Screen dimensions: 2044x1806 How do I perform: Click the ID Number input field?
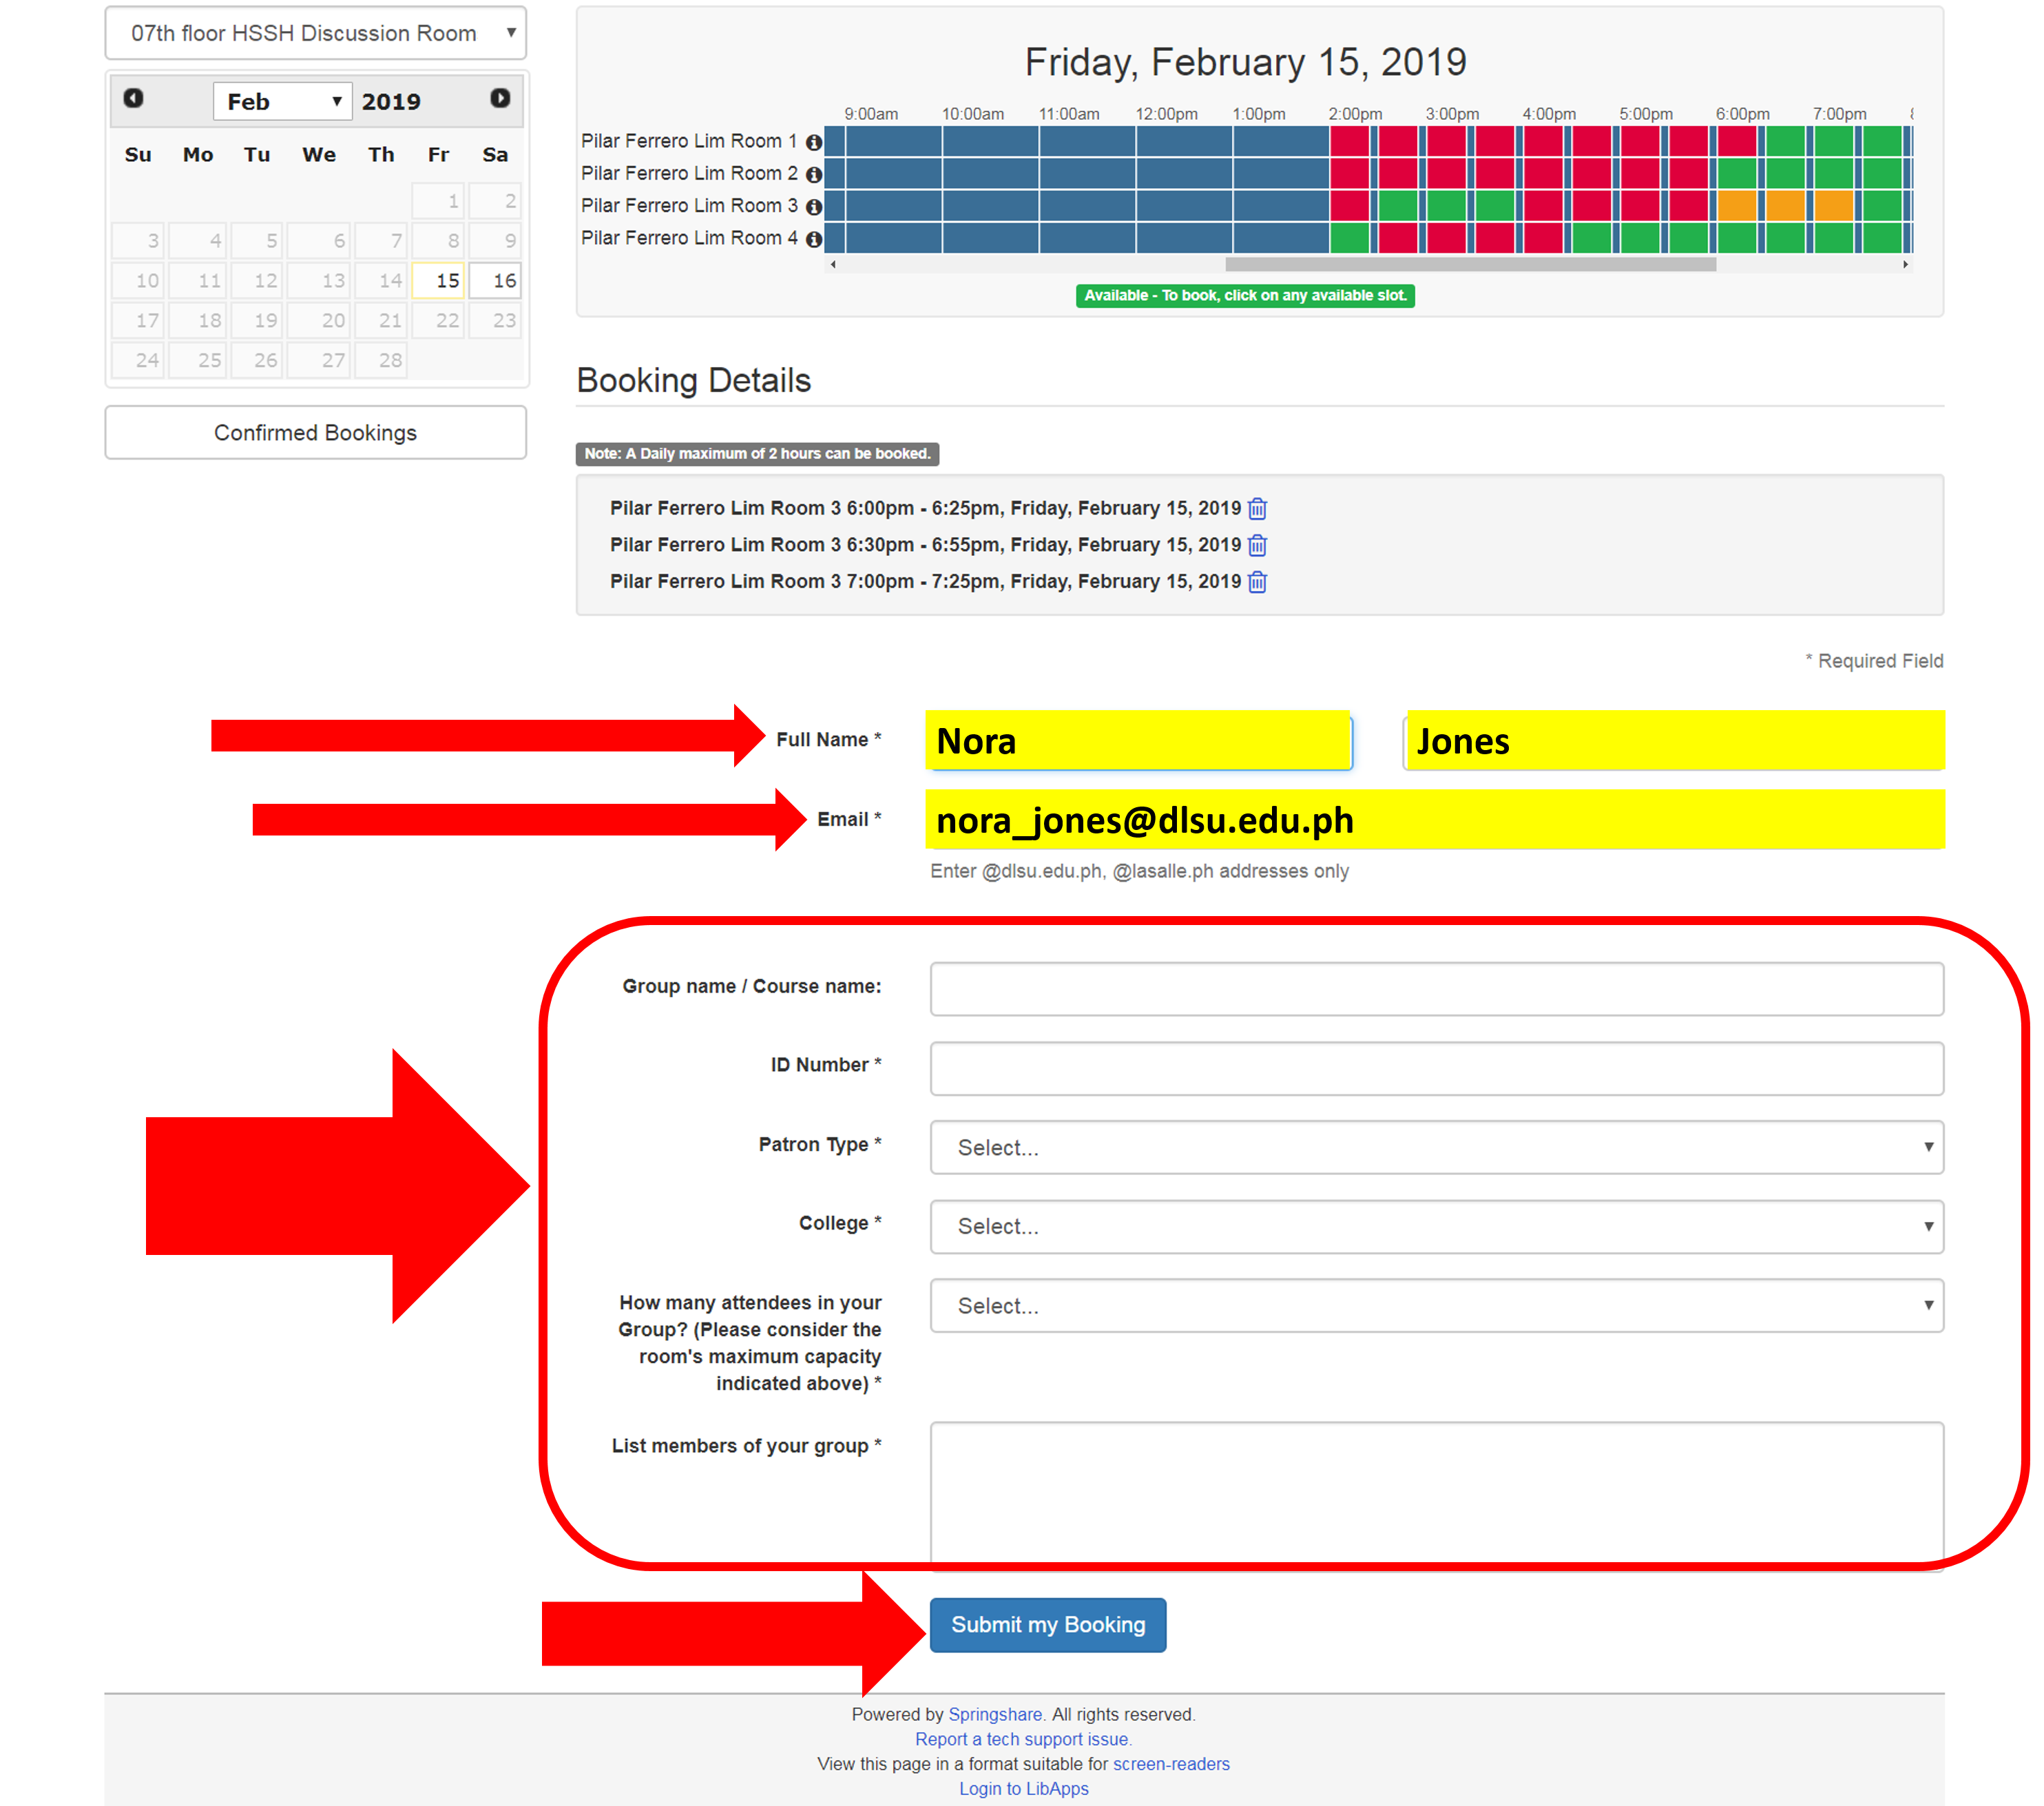(1437, 1068)
